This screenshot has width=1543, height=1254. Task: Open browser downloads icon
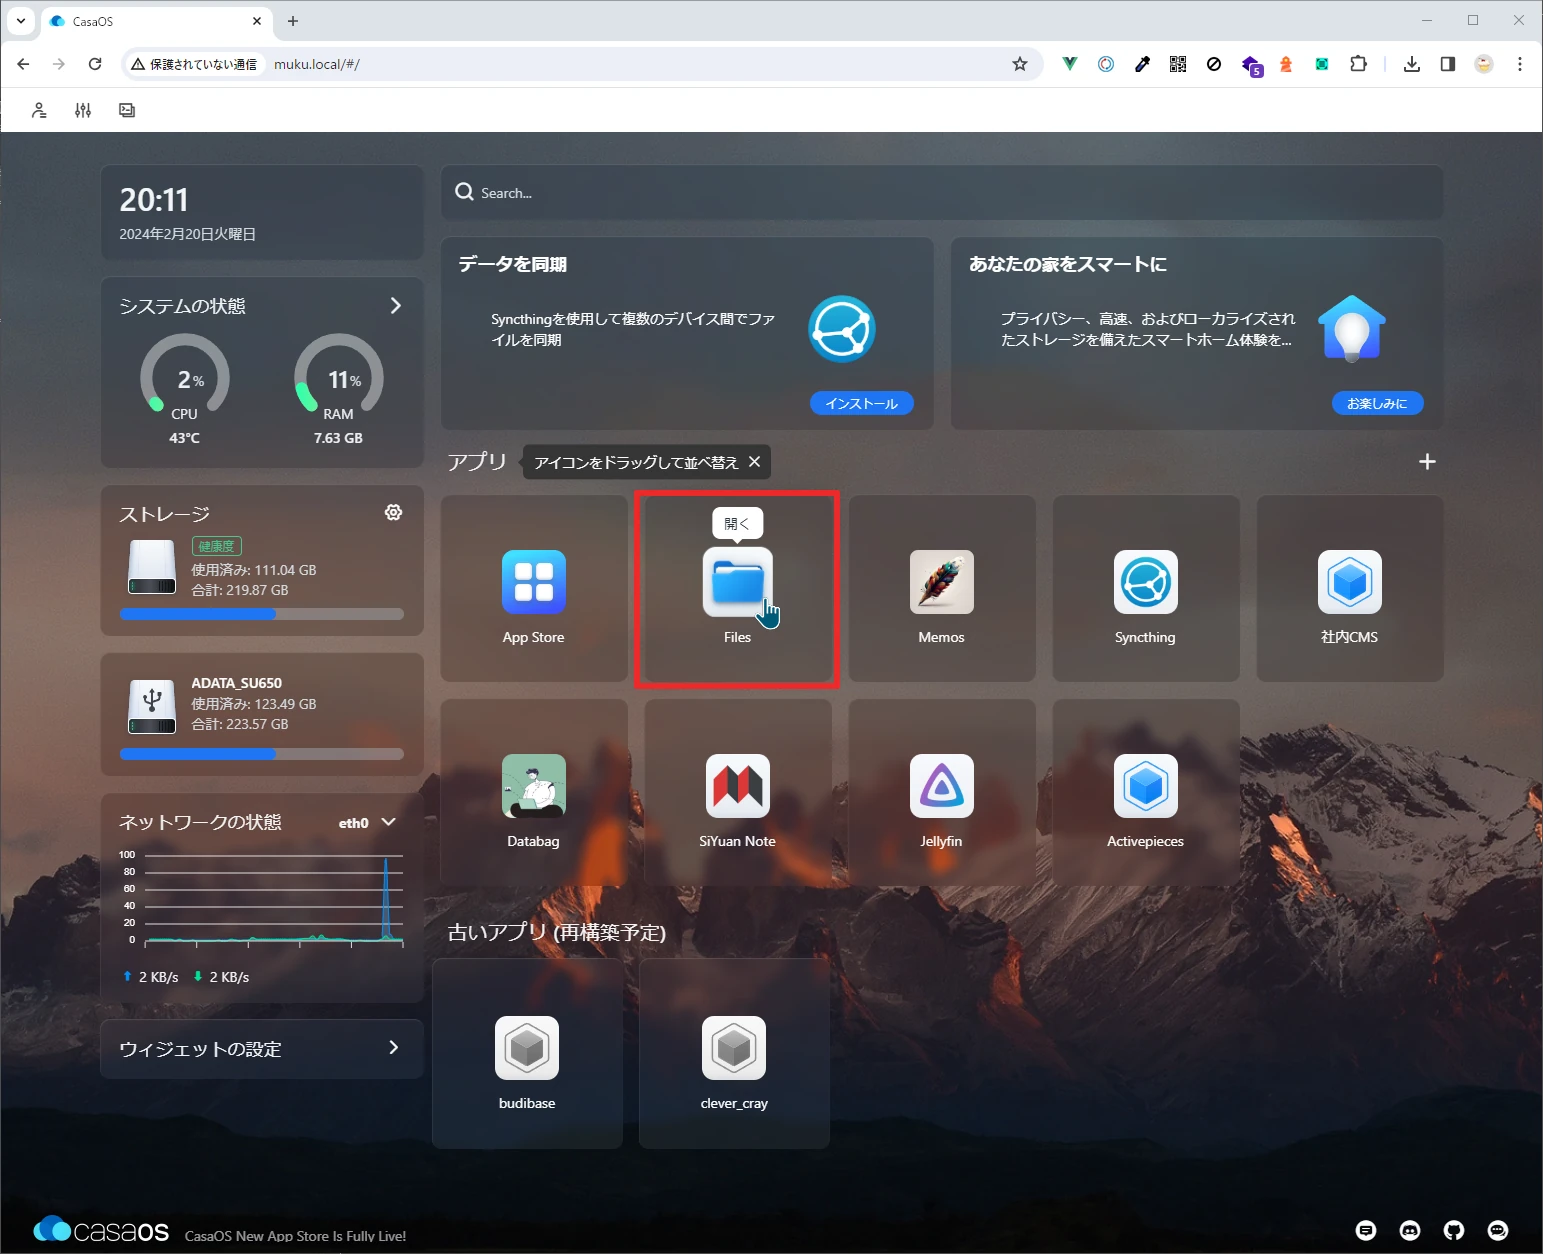[1412, 64]
